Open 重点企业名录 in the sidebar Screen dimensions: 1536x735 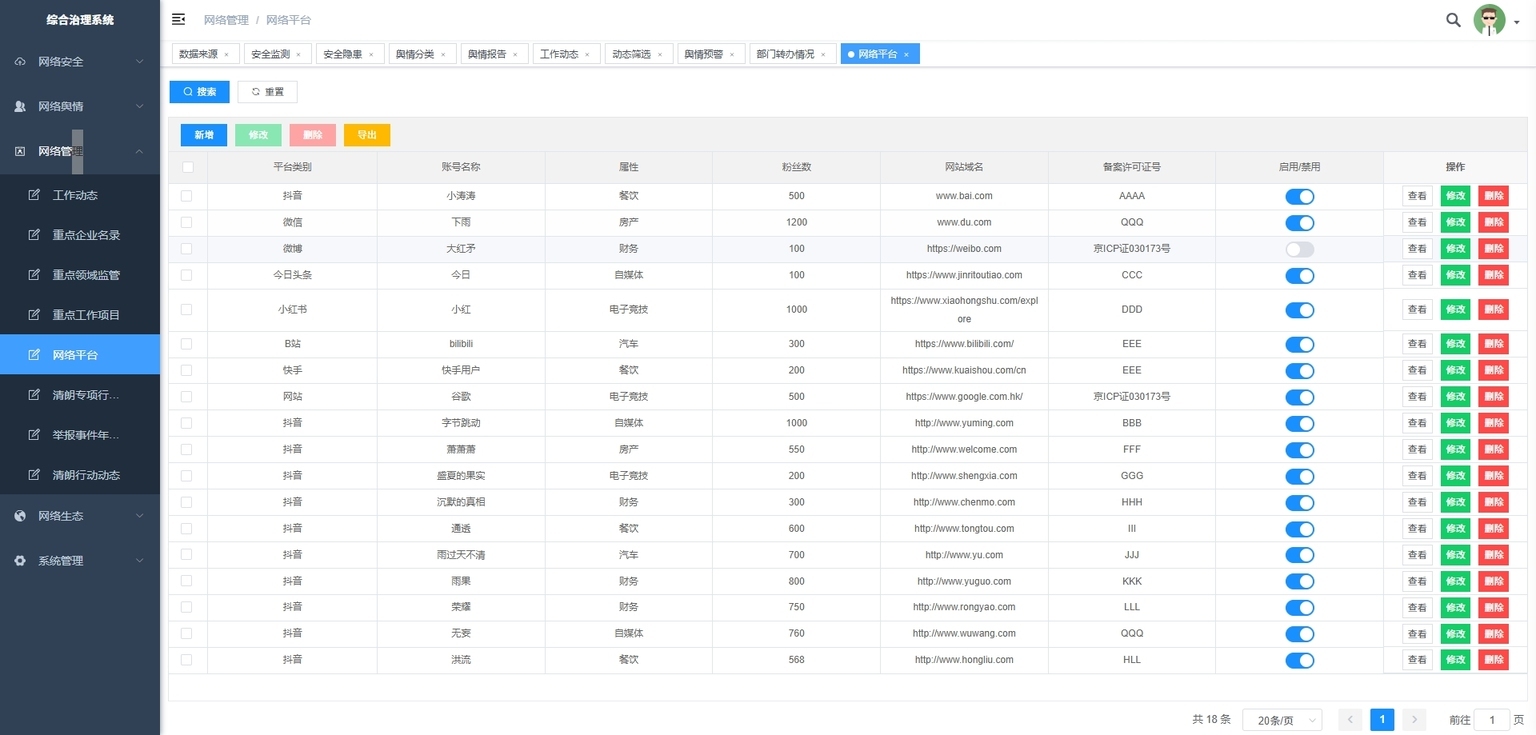[x=86, y=235]
